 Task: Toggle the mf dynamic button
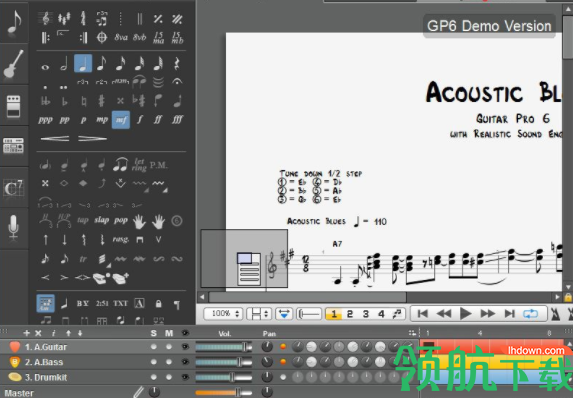pyautogui.click(x=121, y=120)
